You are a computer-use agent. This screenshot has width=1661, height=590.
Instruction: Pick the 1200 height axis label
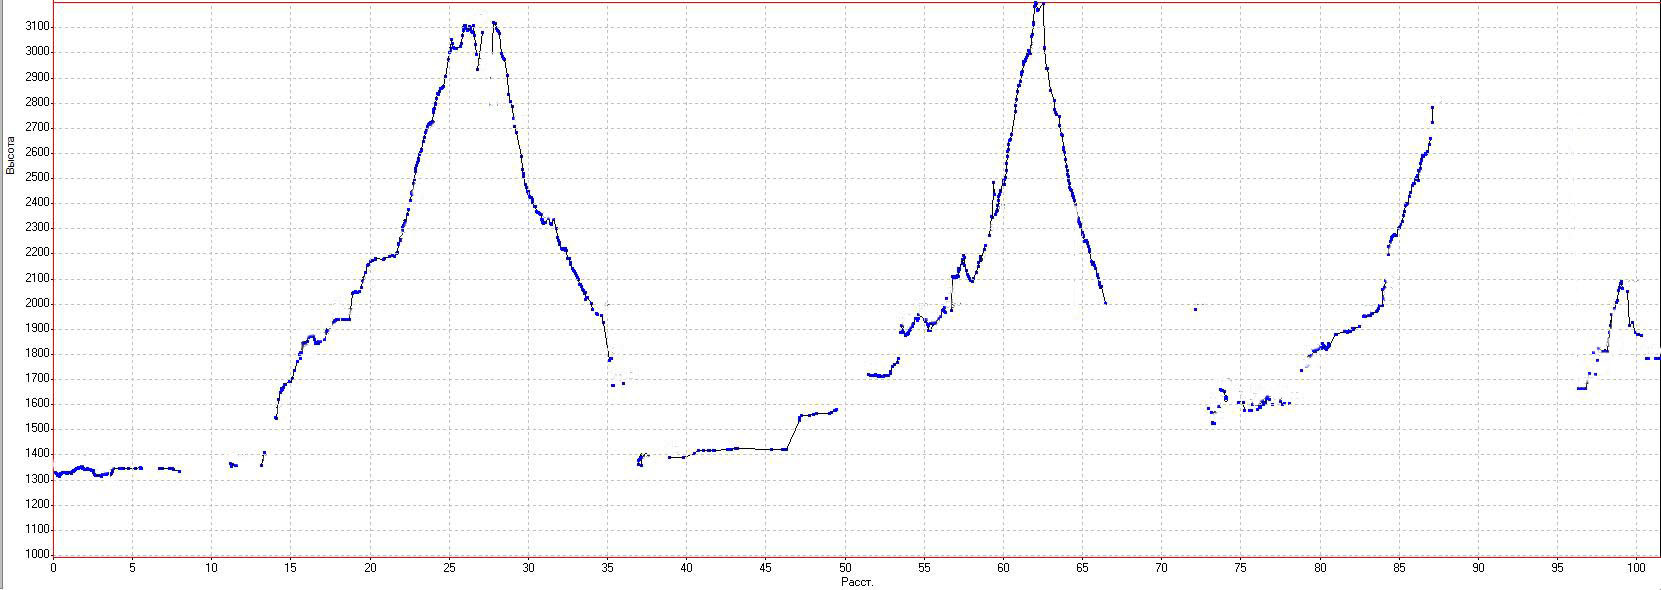(36, 504)
